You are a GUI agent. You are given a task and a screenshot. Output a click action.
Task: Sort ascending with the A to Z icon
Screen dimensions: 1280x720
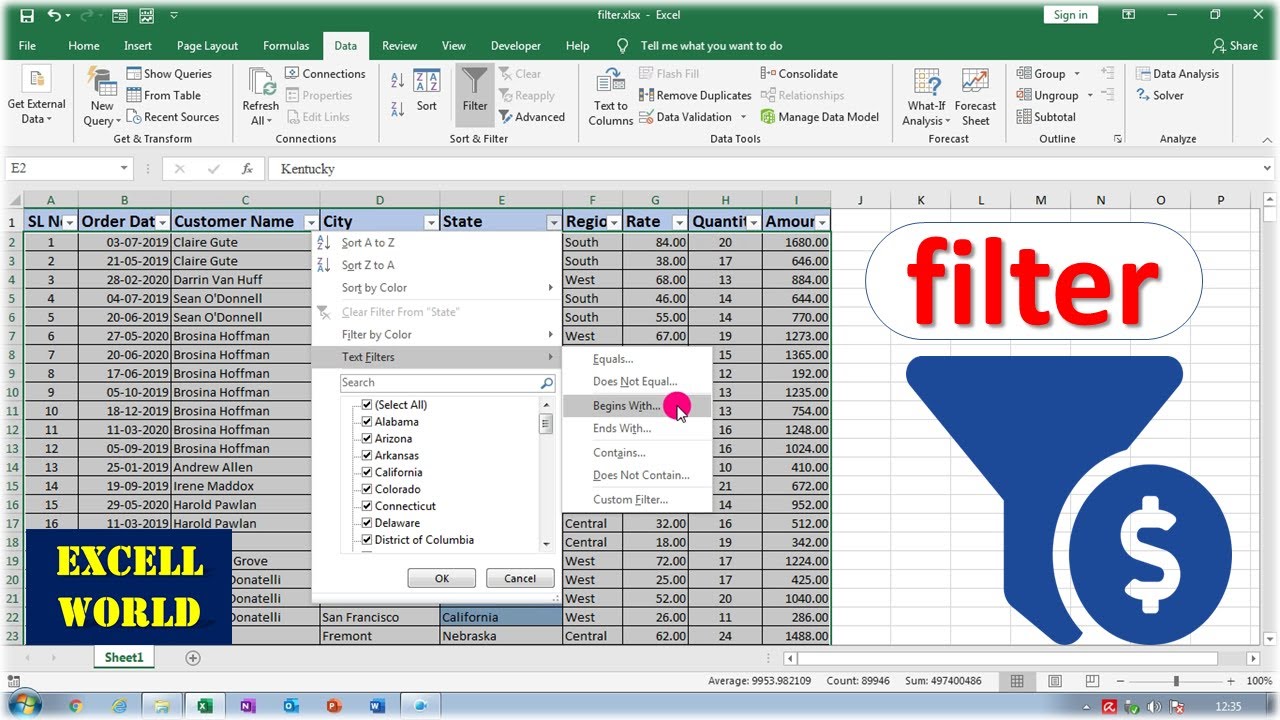pyautogui.click(x=397, y=82)
